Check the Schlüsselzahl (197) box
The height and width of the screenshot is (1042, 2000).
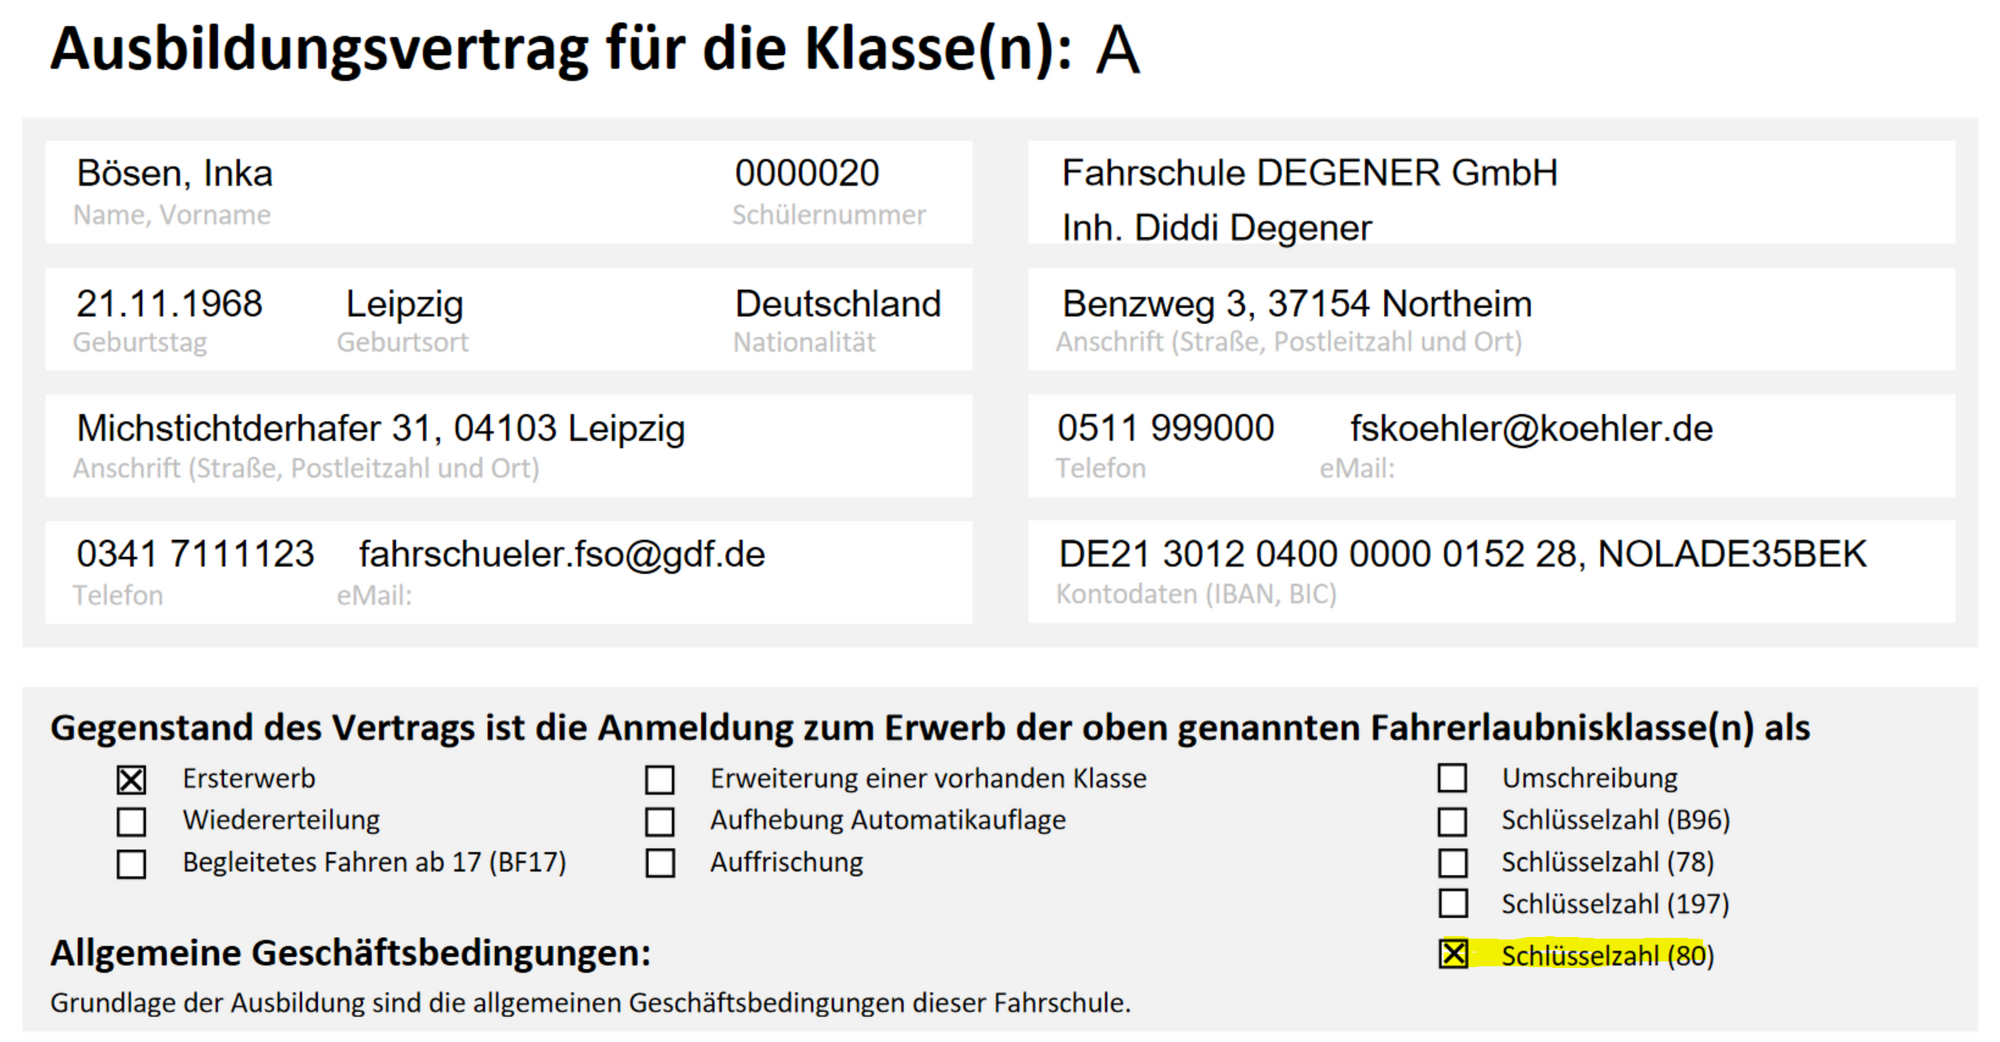(x=1452, y=904)
